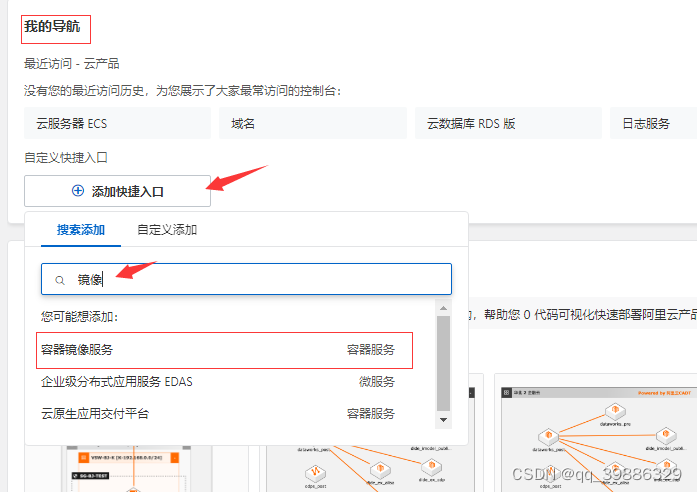Click the 自定义快捷入口 label
The height and width of the screenshot is (492, 697).
[x=66, y=157]
